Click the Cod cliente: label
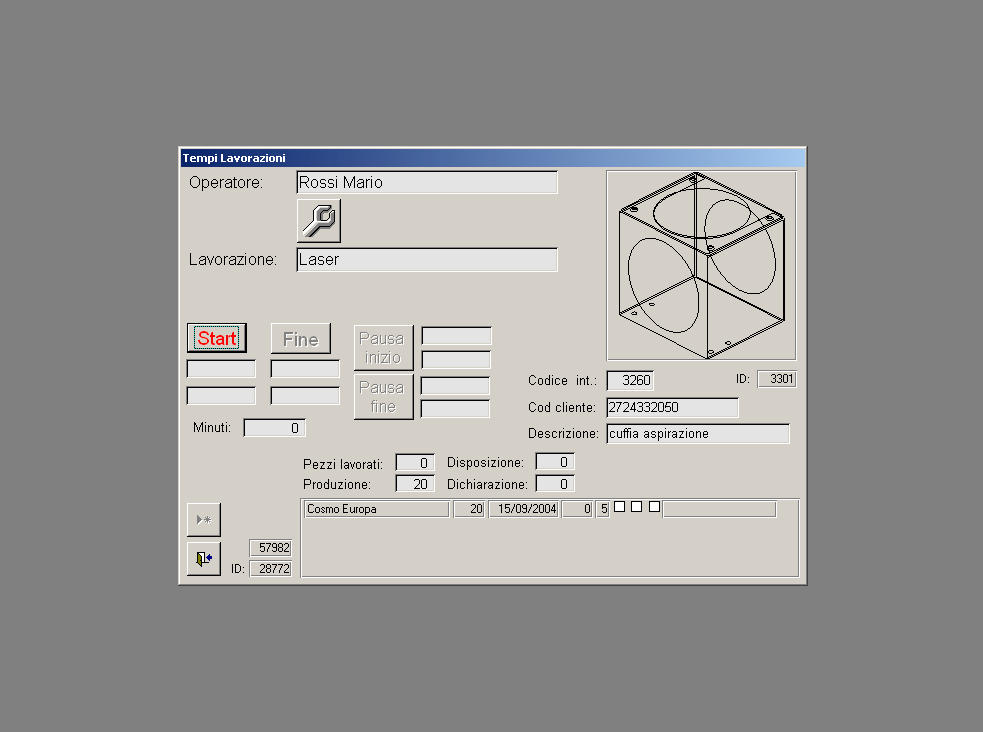Image resolution: width=983 pixels, height=732 pixels. tap(562, 407)
